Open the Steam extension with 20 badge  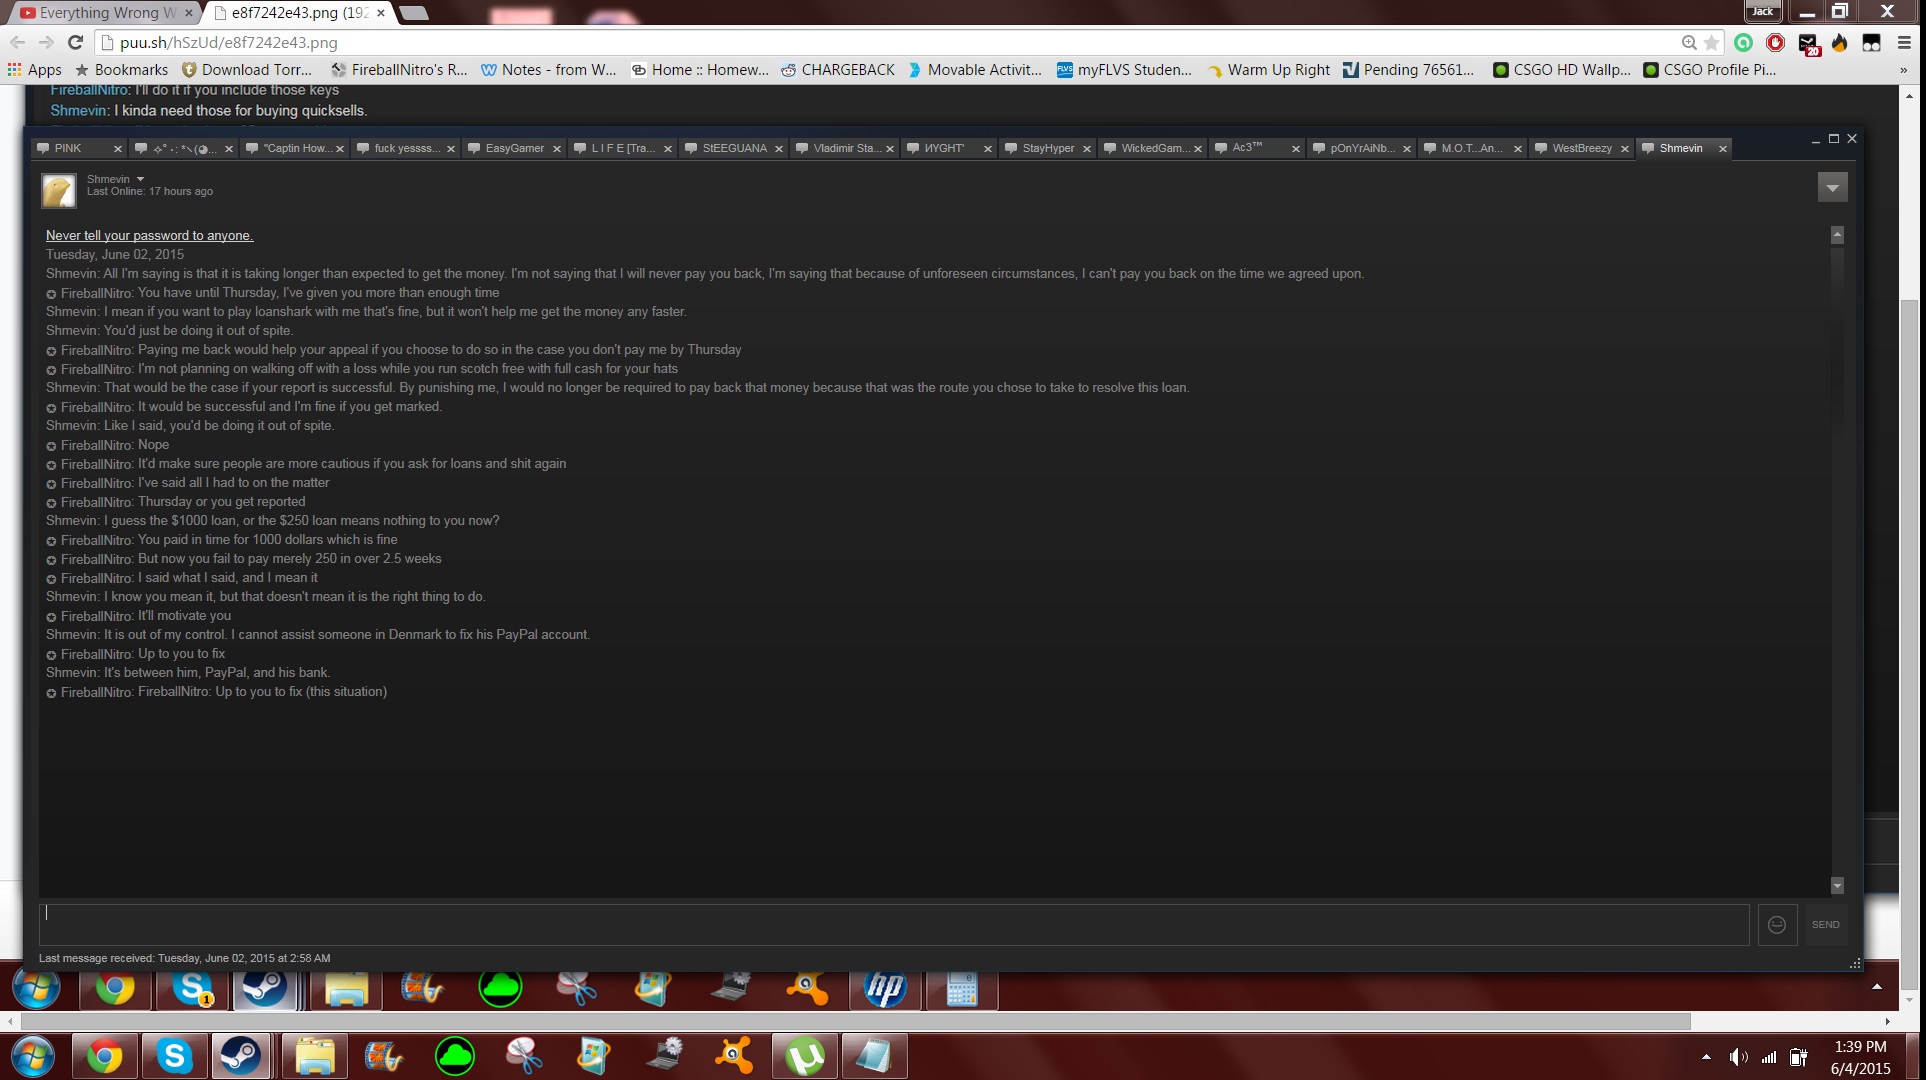pos(1807,43)
